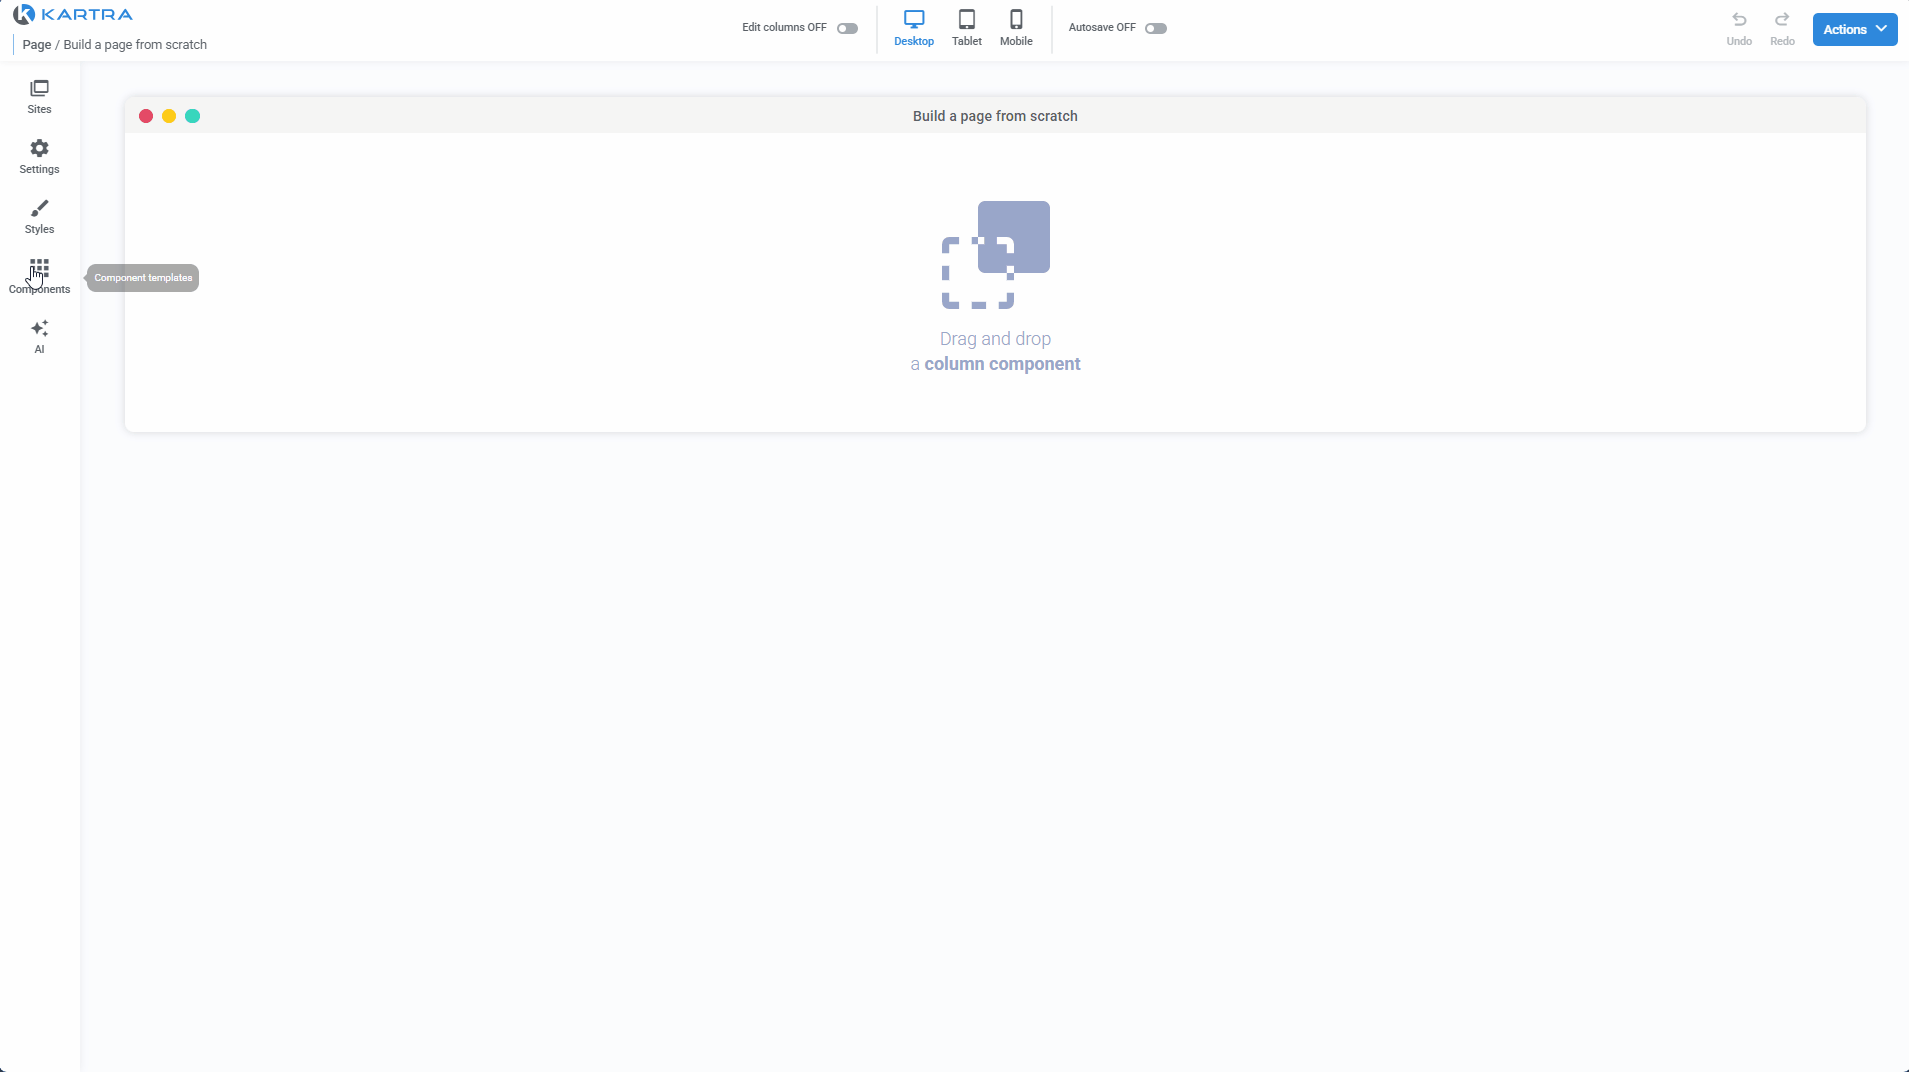Collapse the Actions menu chevron
Image resolution: width=1909 pixels, height=1072 pixels.
point(1881,29)
